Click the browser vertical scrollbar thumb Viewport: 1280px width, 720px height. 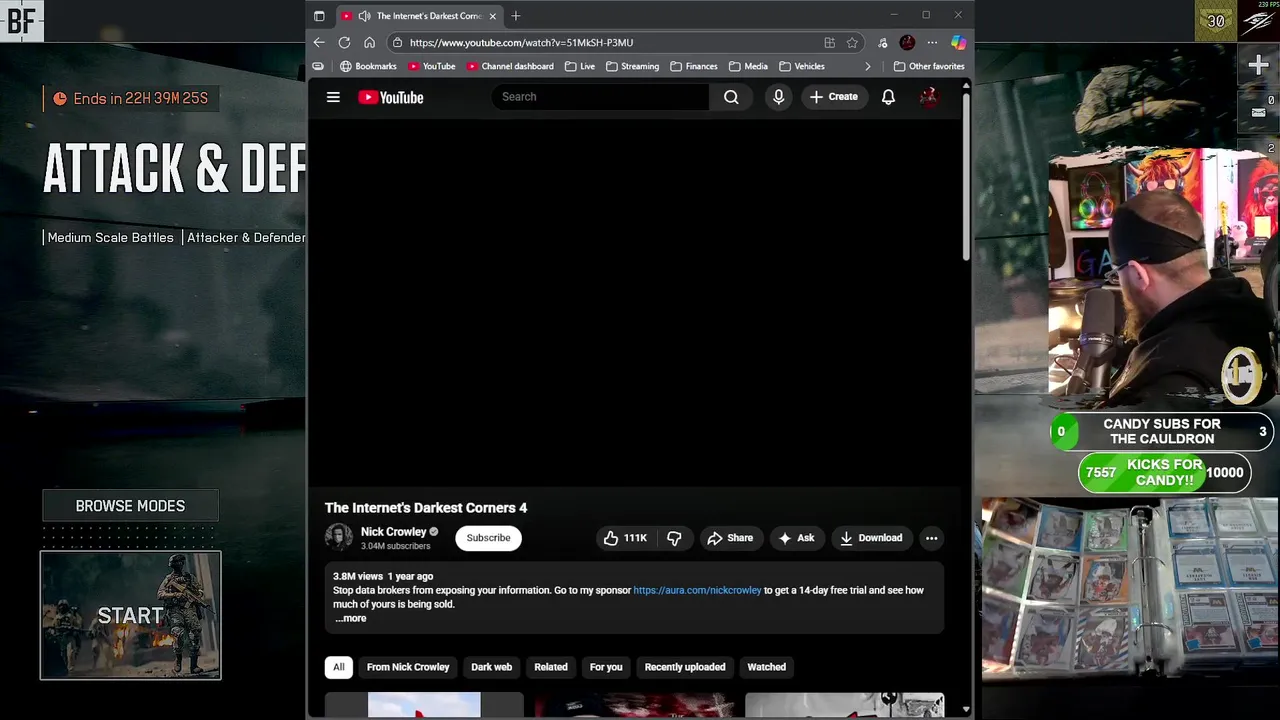(x=966, y=176)
